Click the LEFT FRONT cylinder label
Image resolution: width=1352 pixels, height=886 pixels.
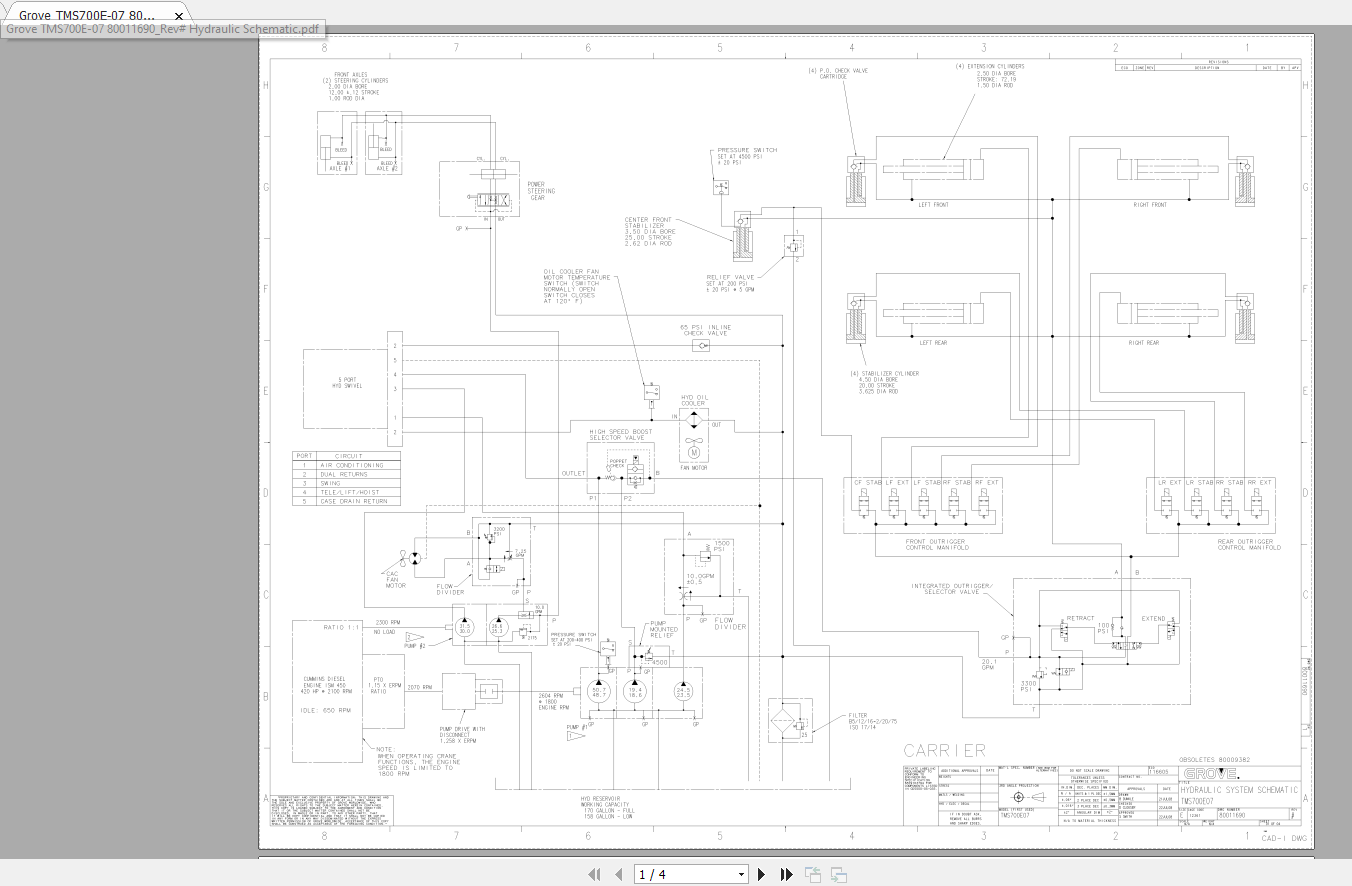(933, 204)
